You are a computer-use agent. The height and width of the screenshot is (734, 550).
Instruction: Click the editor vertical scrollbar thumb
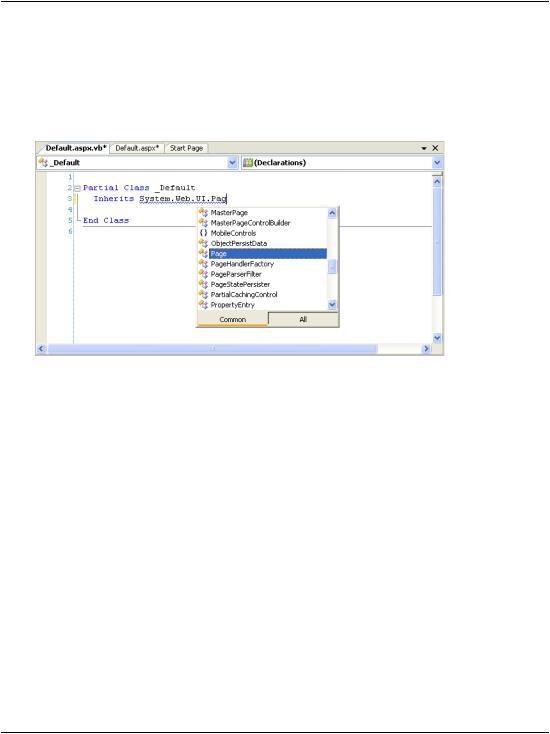(437, 242)
